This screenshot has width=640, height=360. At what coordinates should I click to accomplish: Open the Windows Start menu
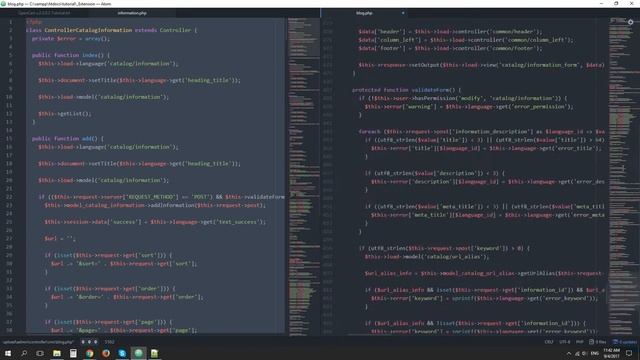pyautogui.click(x=8, y=353)
